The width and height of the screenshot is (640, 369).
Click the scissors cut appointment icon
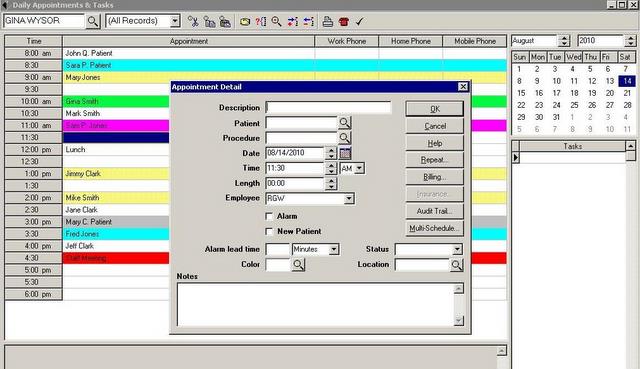[x=193, y=21]
